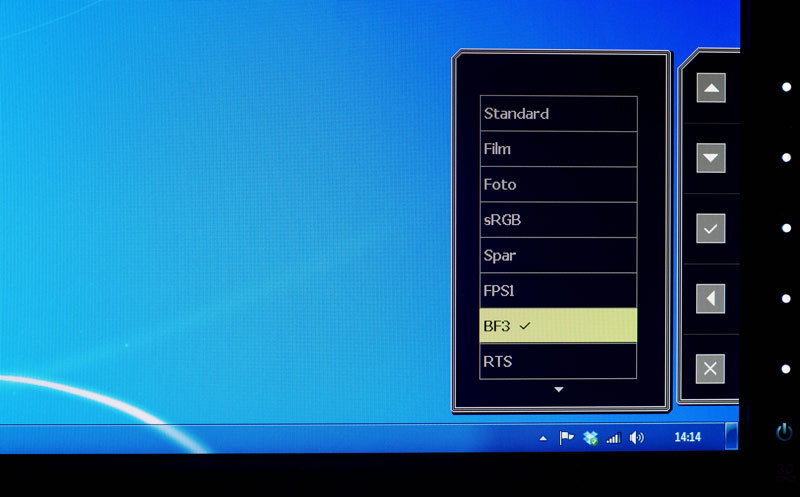Select the Standard picture mode
Screen dimensions: 800x497
click(x=558, y=113)
